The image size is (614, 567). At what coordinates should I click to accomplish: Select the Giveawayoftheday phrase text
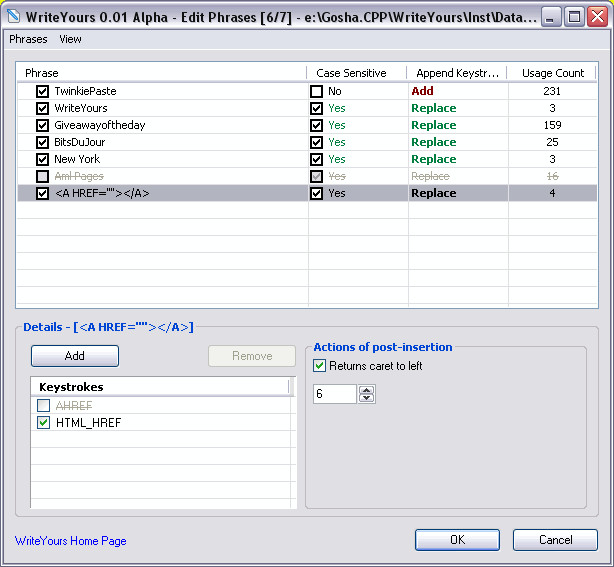(x=100, y=125)
